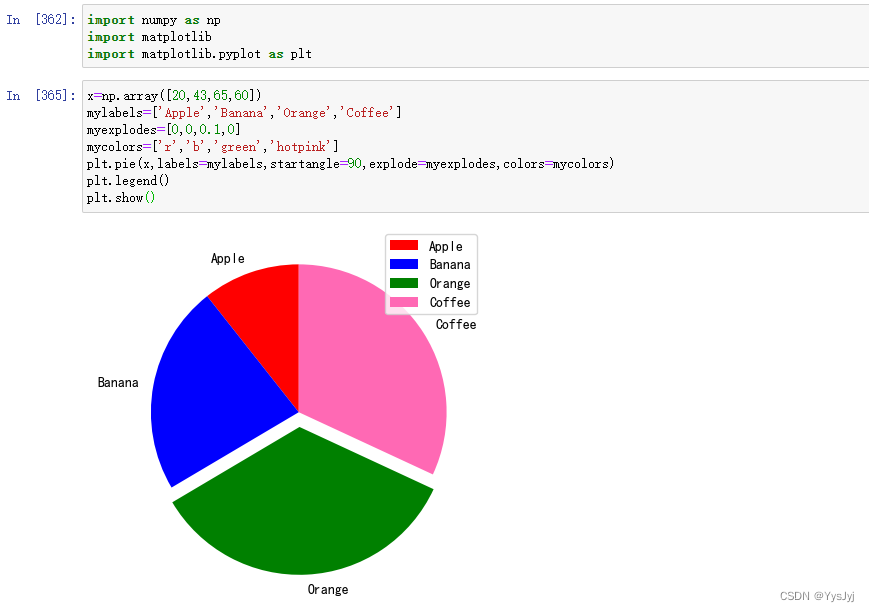Click the plt.show() line
The width and height of the screenshot is (869, 612).
point(121,198)
